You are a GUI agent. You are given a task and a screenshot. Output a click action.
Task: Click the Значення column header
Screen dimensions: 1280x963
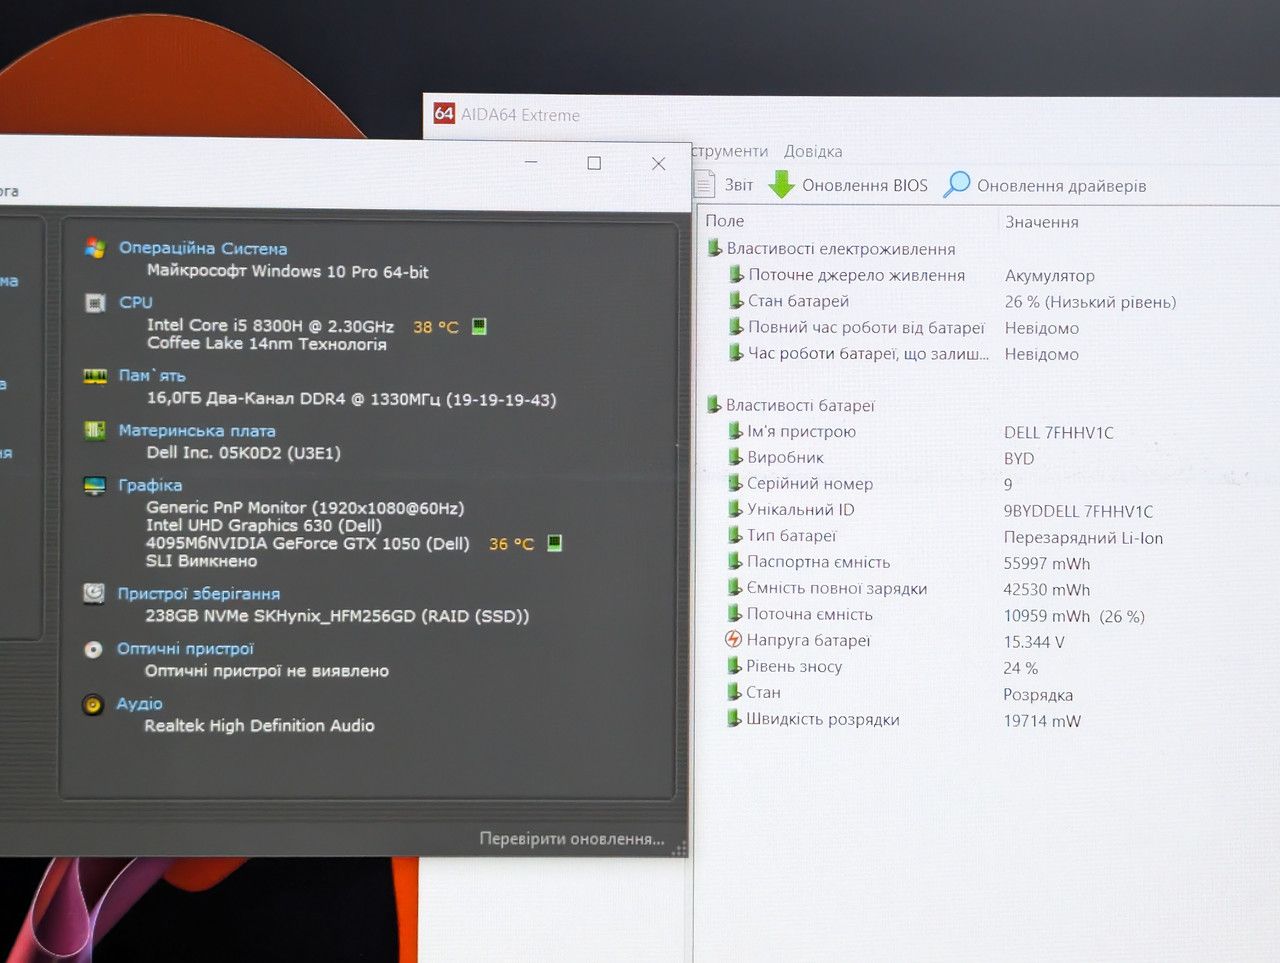(x=1042, y=222)
